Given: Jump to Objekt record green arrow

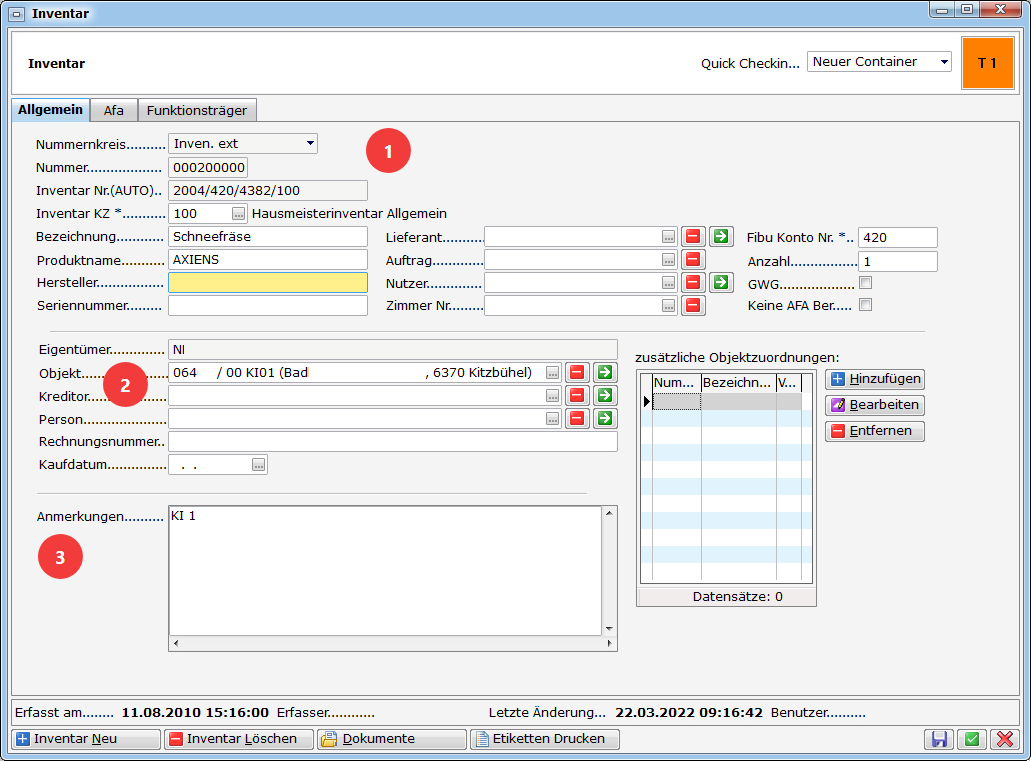Looking at the screenshot, I should [x=605, y=372].
